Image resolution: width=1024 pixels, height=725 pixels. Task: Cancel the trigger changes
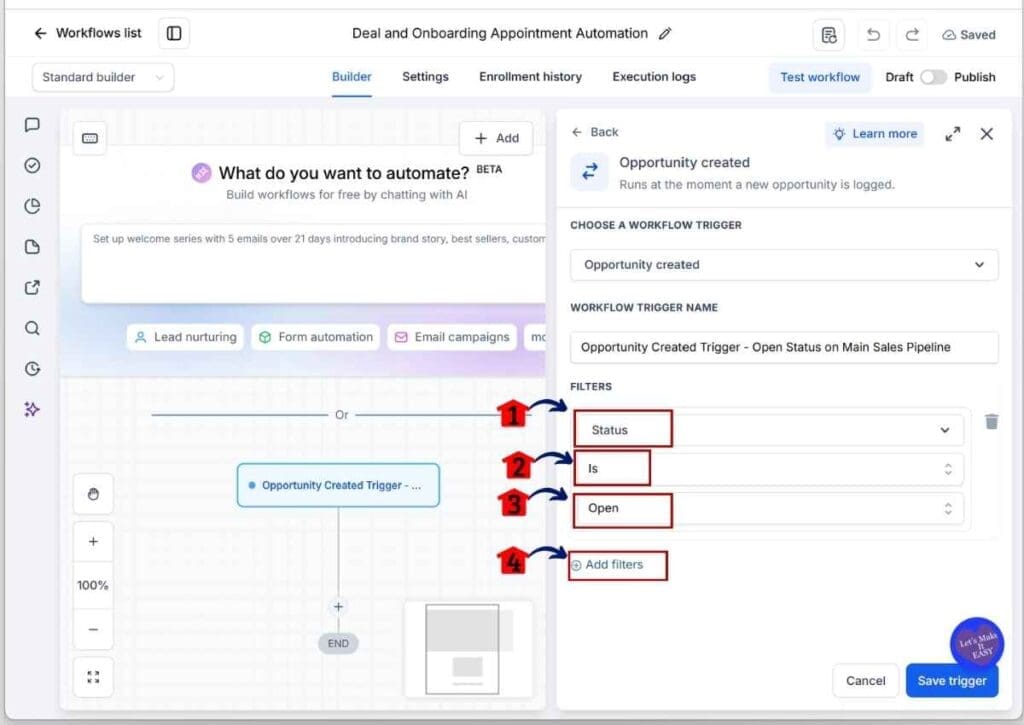tap(865, 681)
